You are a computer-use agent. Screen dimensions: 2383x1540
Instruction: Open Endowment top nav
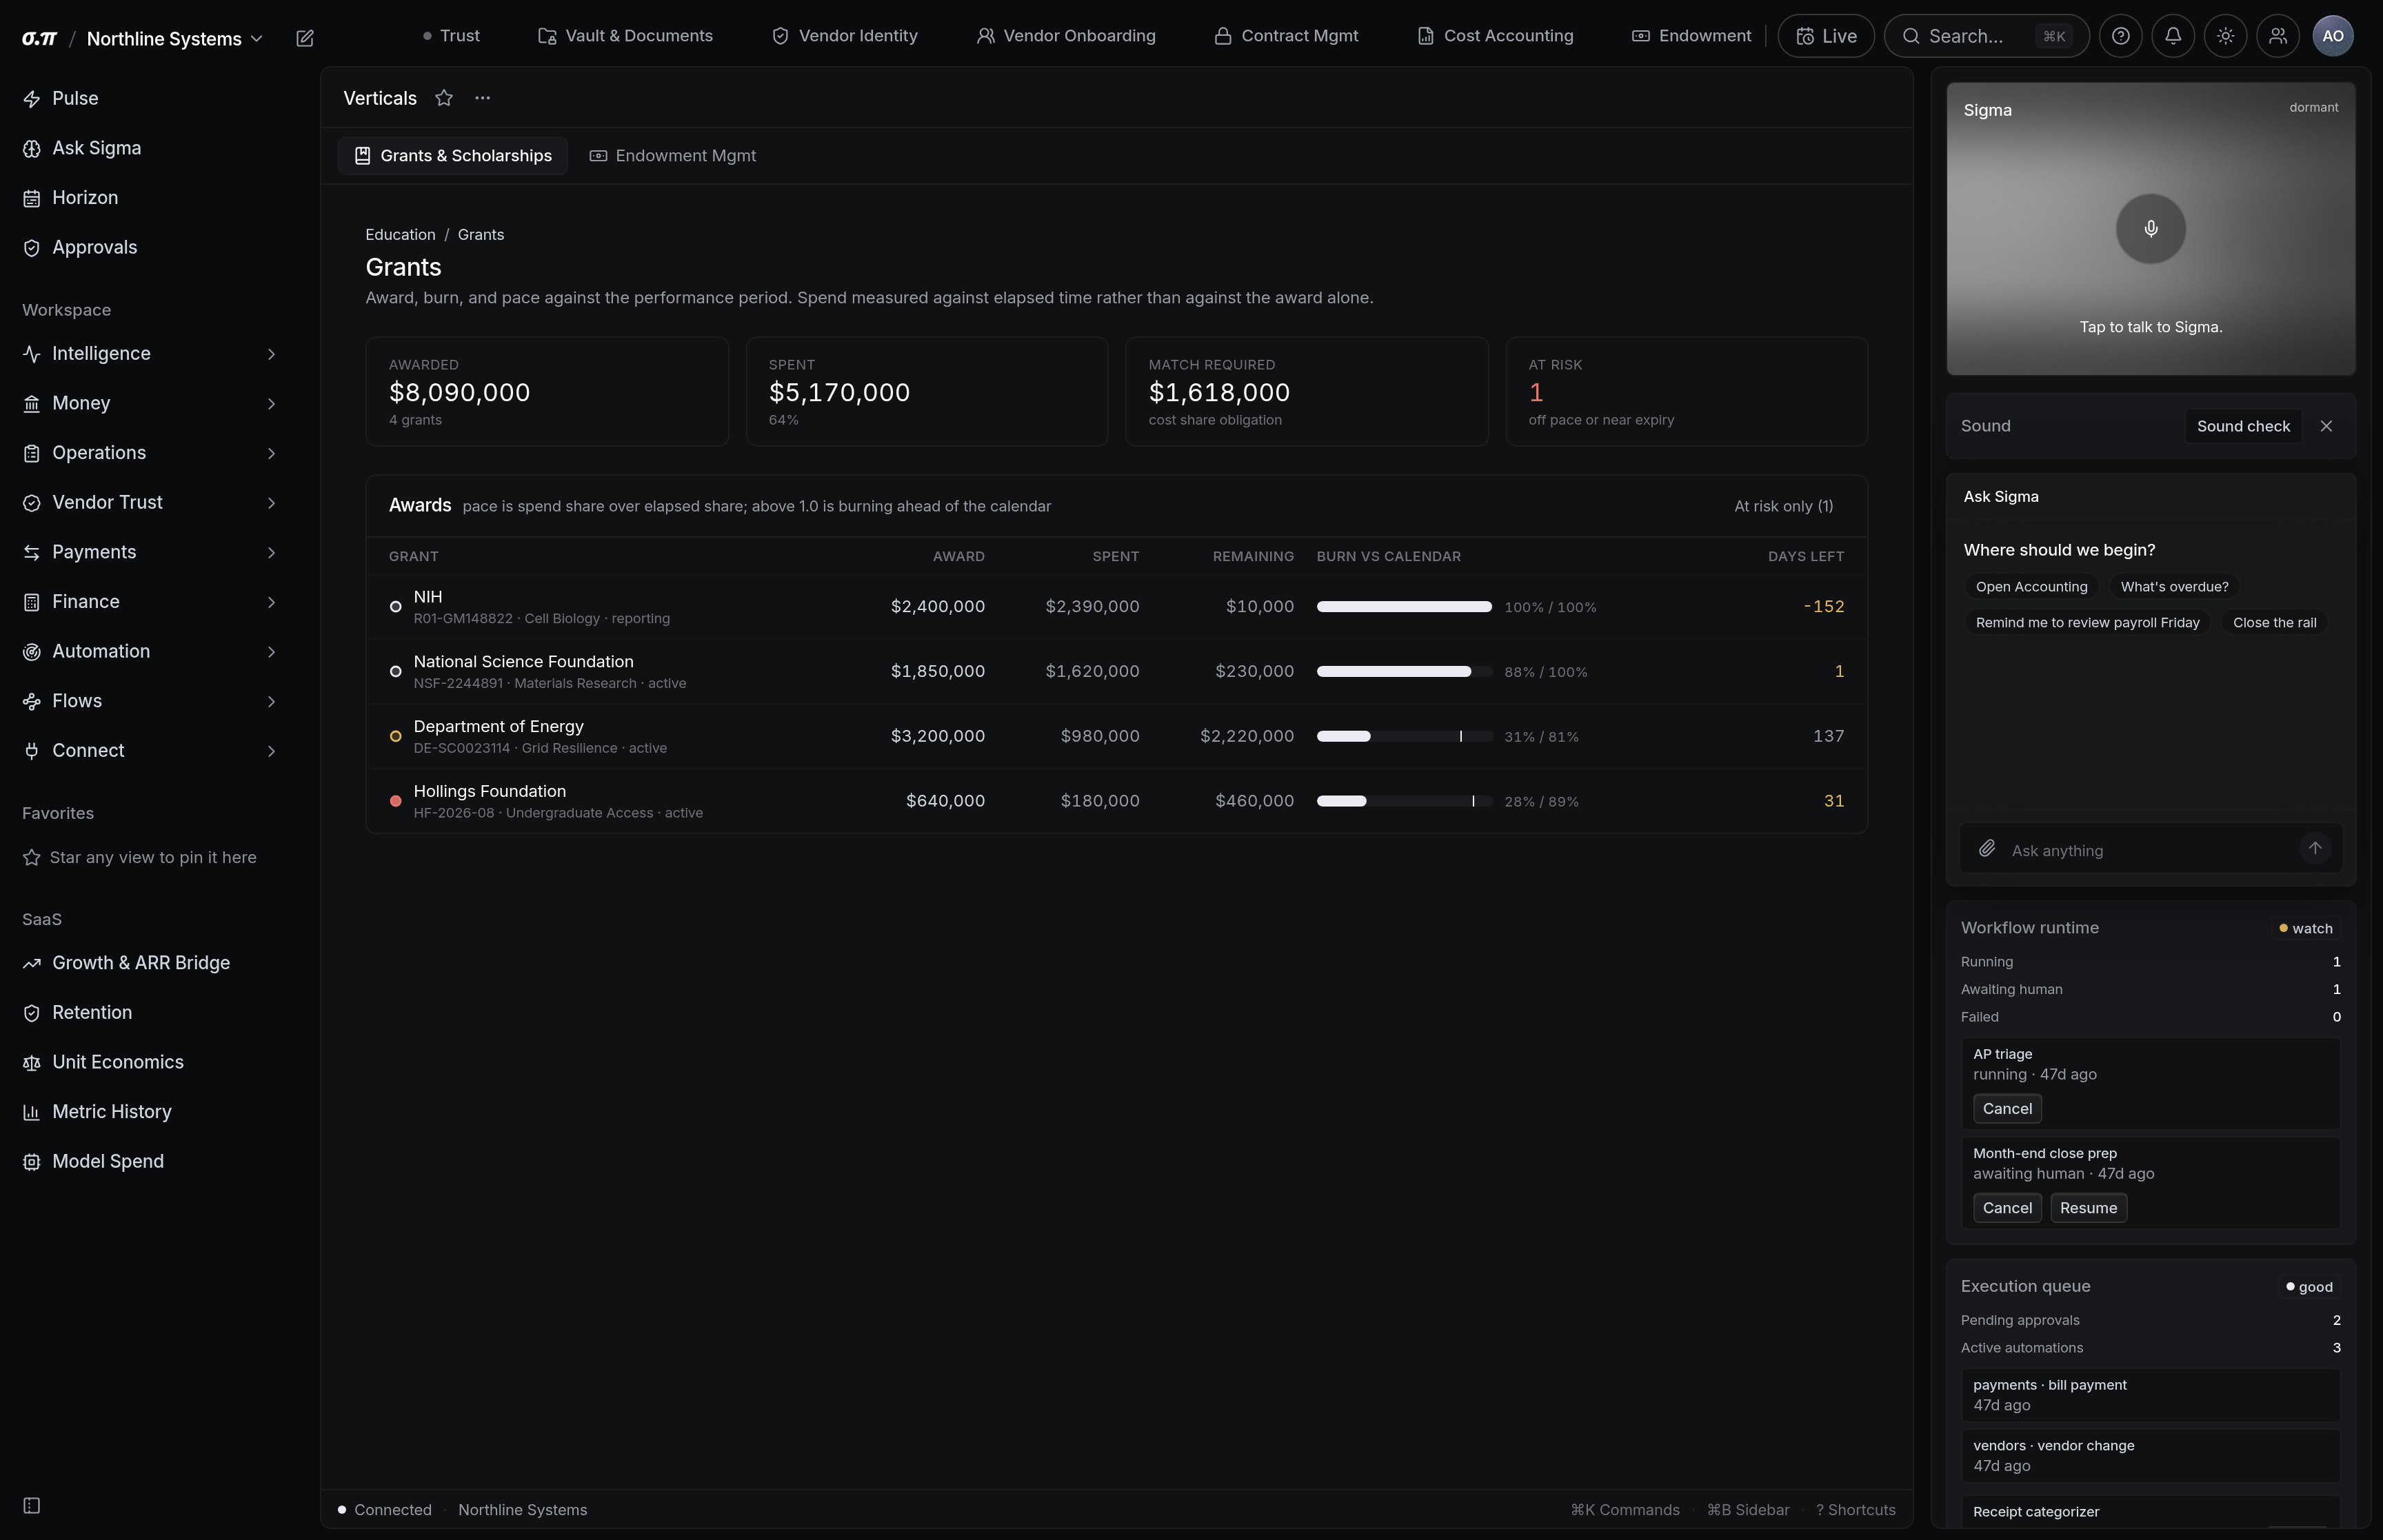(1692, 36)
